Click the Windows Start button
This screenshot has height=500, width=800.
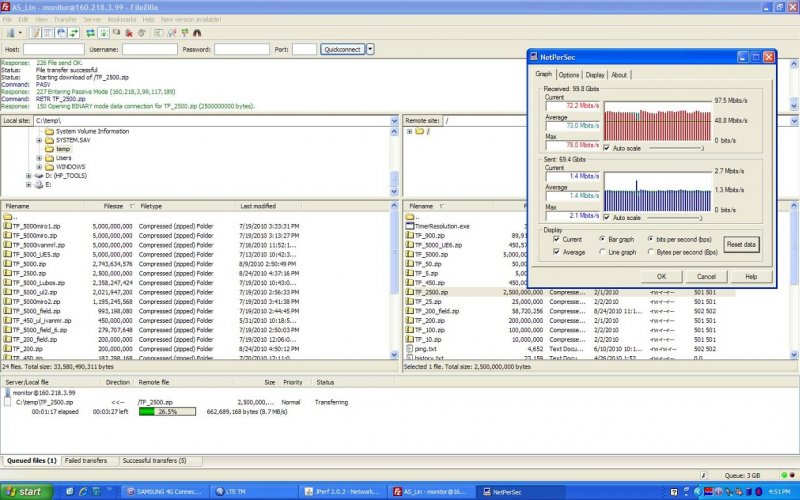click(24, 491)
